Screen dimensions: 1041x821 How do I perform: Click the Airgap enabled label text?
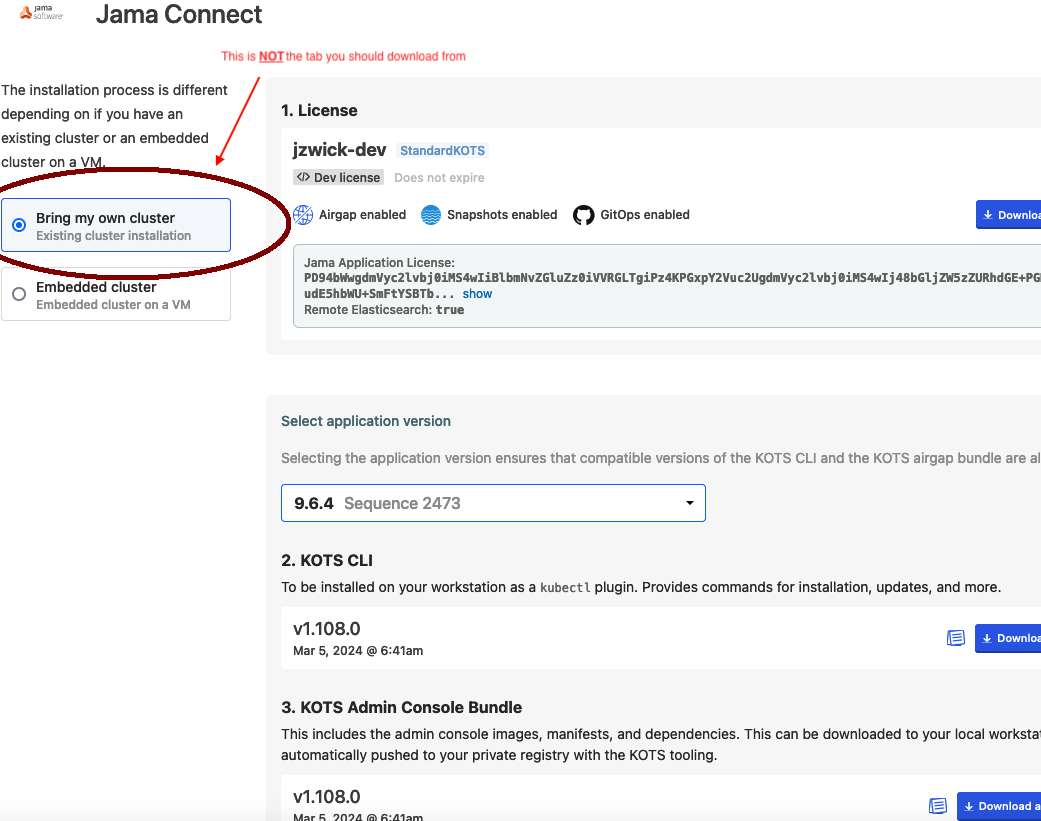362,215
